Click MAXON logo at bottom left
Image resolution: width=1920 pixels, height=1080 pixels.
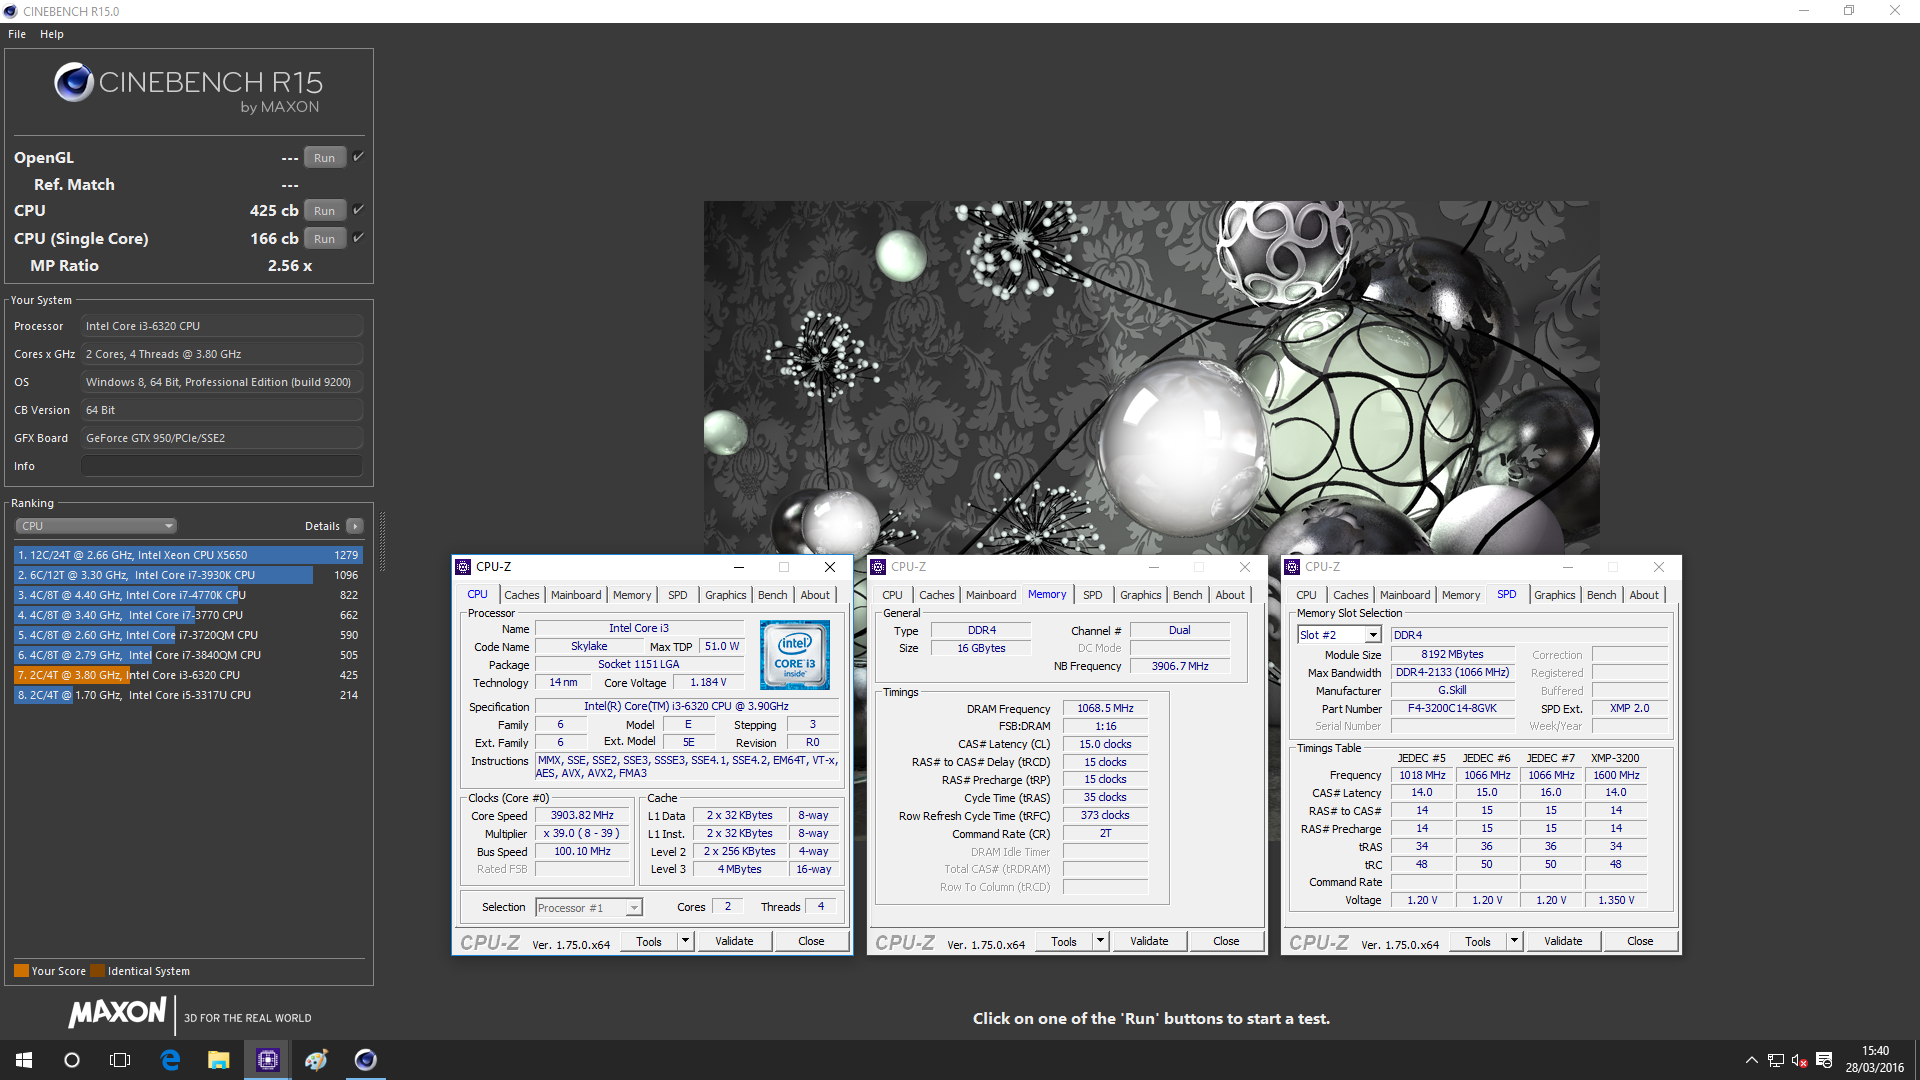pyautogui.click(x=117, y=1012)
